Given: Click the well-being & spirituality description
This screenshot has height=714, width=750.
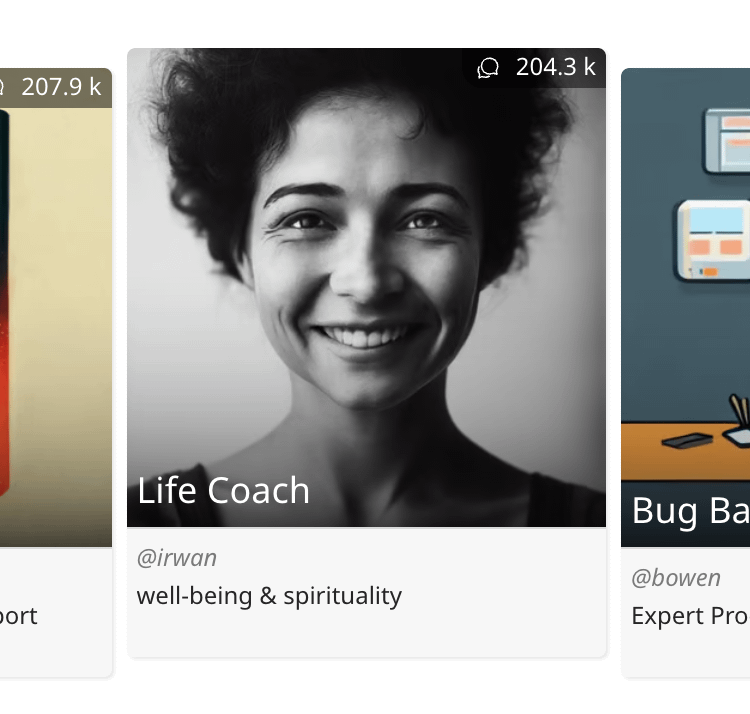Looking at the screenshot, I should pos(269,596).
